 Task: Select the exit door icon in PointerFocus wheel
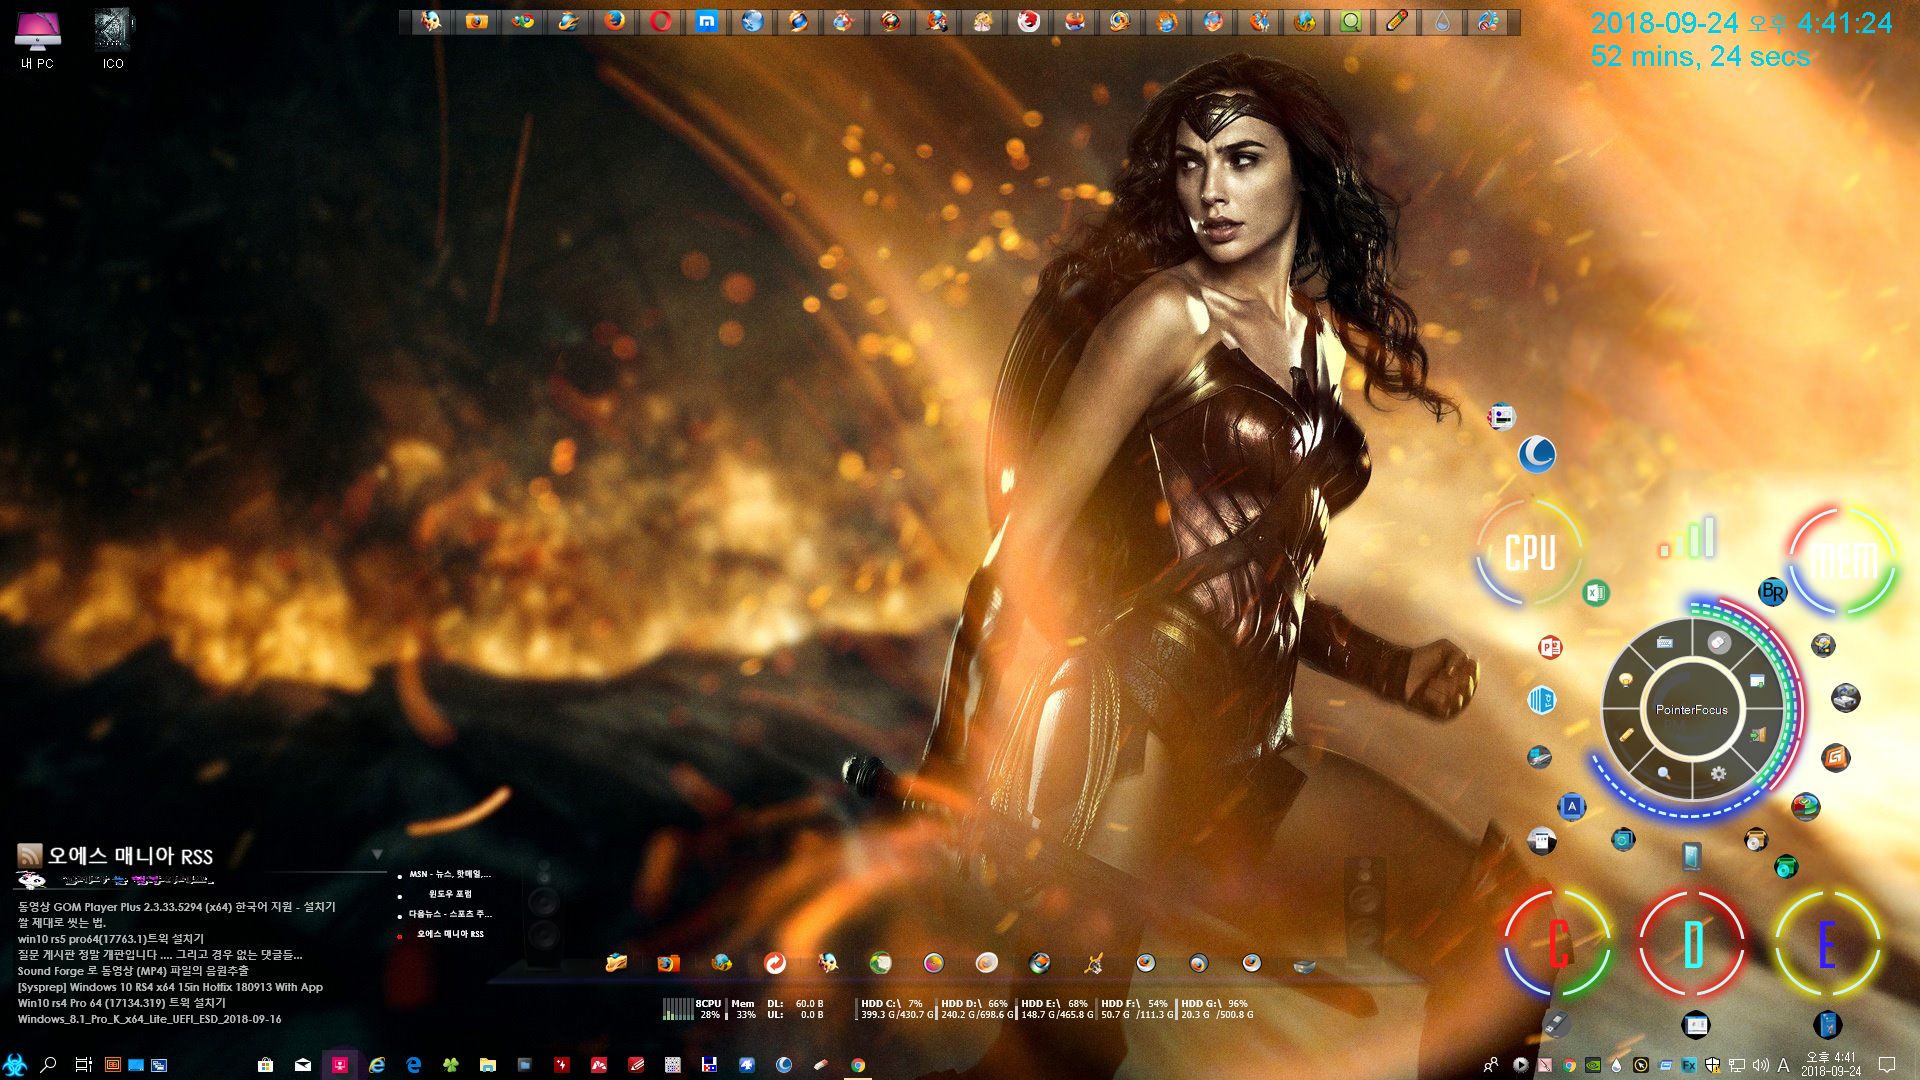[1757, 736]
